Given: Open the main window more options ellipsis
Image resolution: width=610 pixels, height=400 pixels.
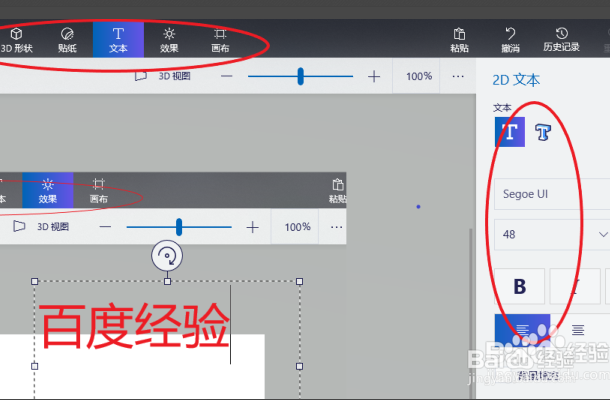Looking at the screenshot, I should tap(458, 76).
